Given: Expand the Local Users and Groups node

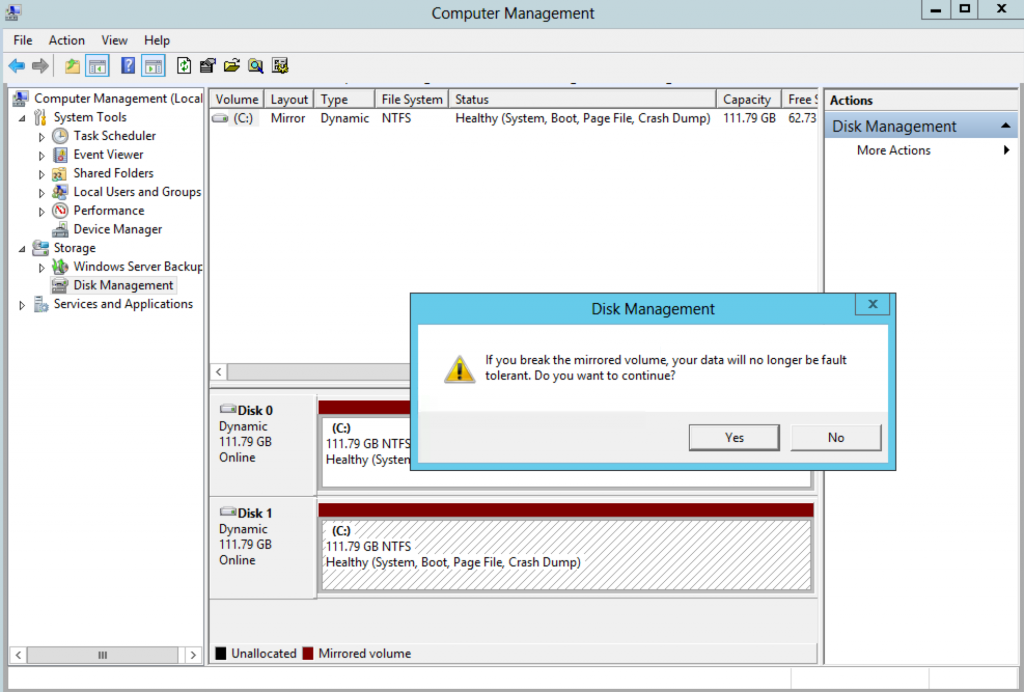Looking at the screenshot, I should pyautogui.click(x=42, y=193).
